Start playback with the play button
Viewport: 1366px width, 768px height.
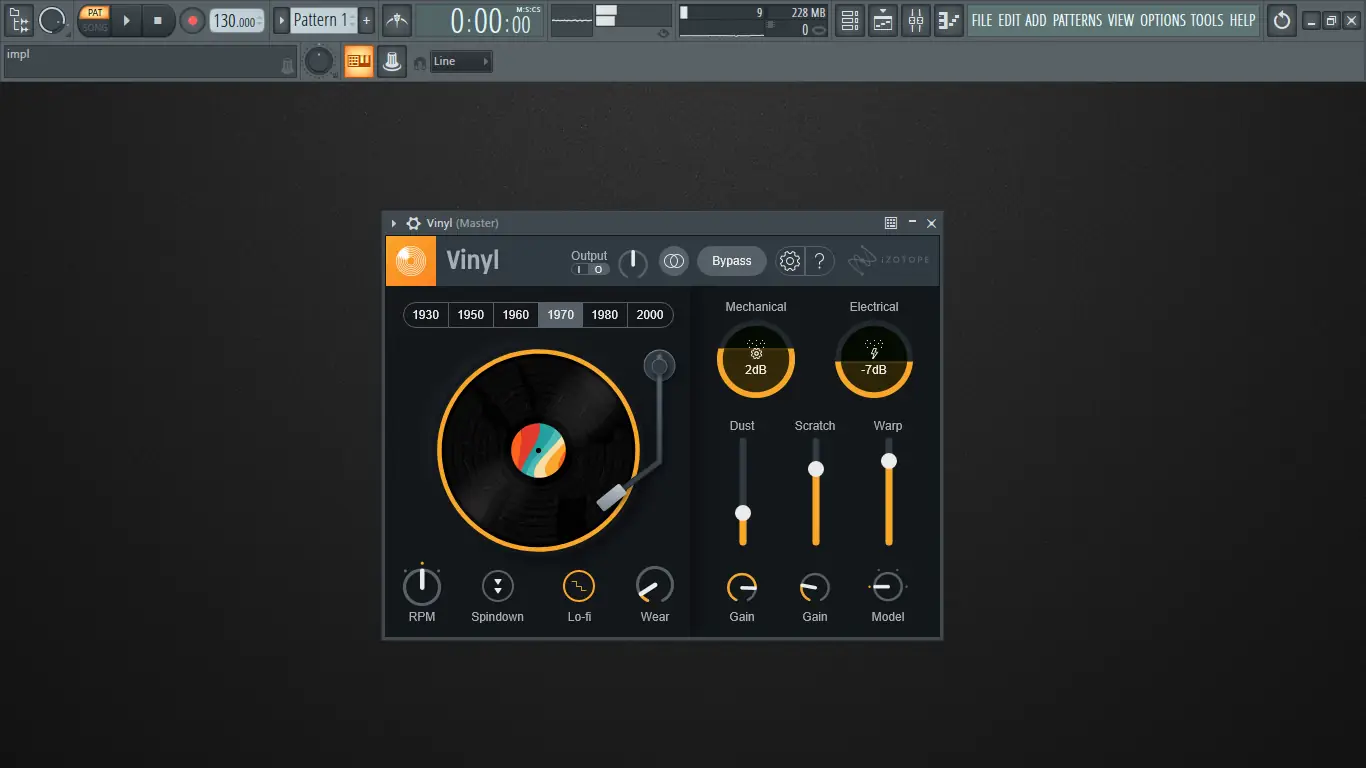coord(126,20)
